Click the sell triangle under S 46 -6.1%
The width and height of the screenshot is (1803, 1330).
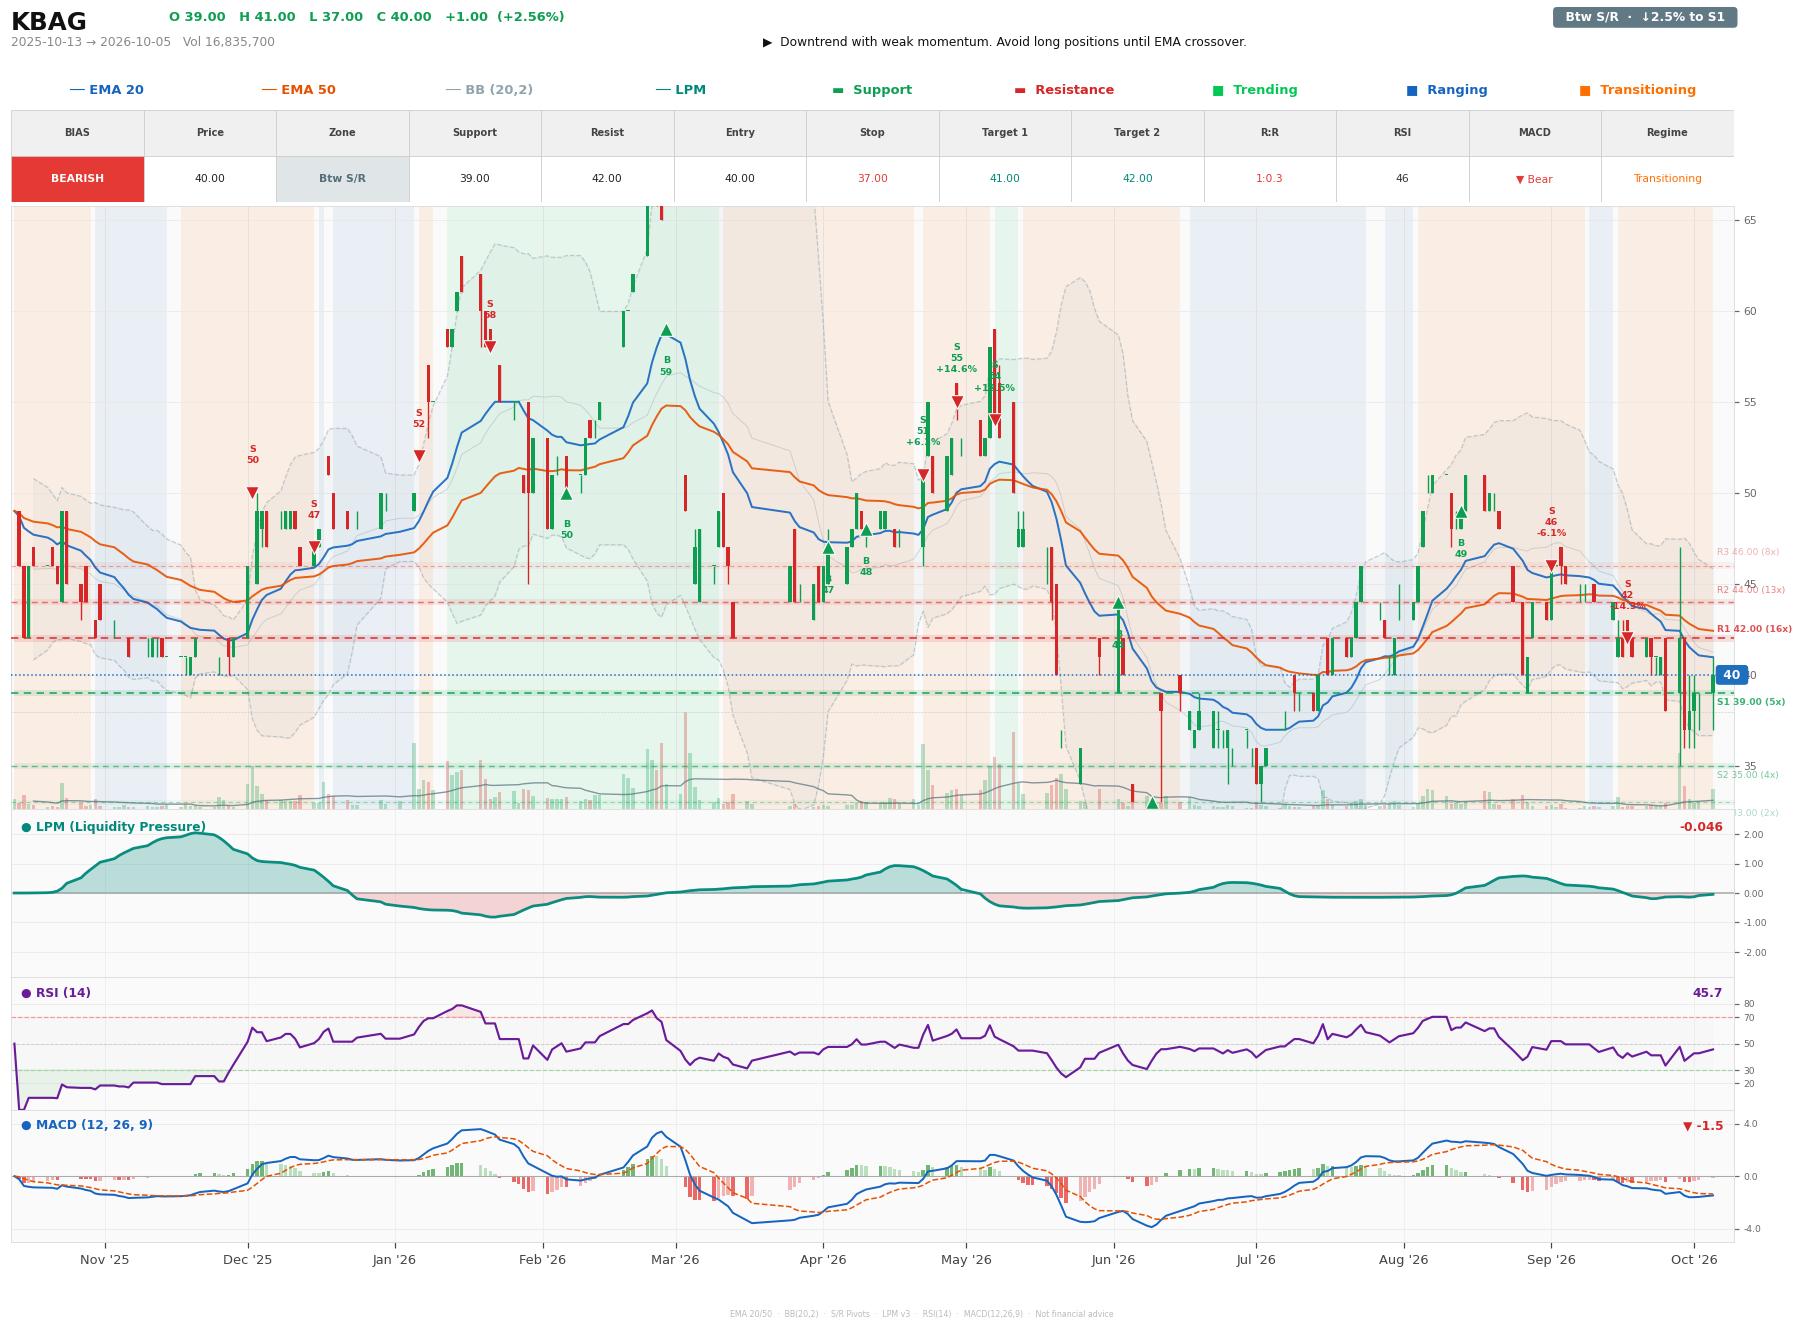point(1551,566)
